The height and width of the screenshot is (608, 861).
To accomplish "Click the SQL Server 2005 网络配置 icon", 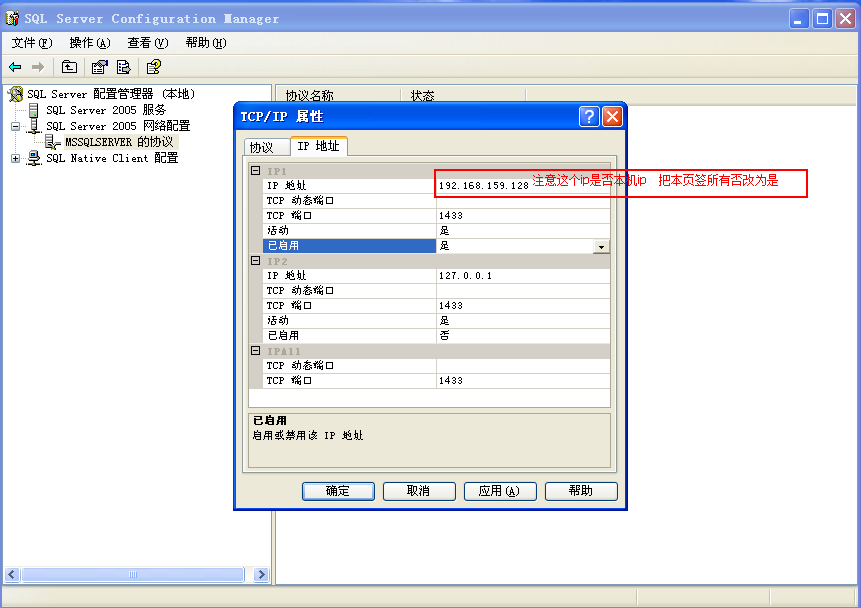I will click(x=34, y=126).
